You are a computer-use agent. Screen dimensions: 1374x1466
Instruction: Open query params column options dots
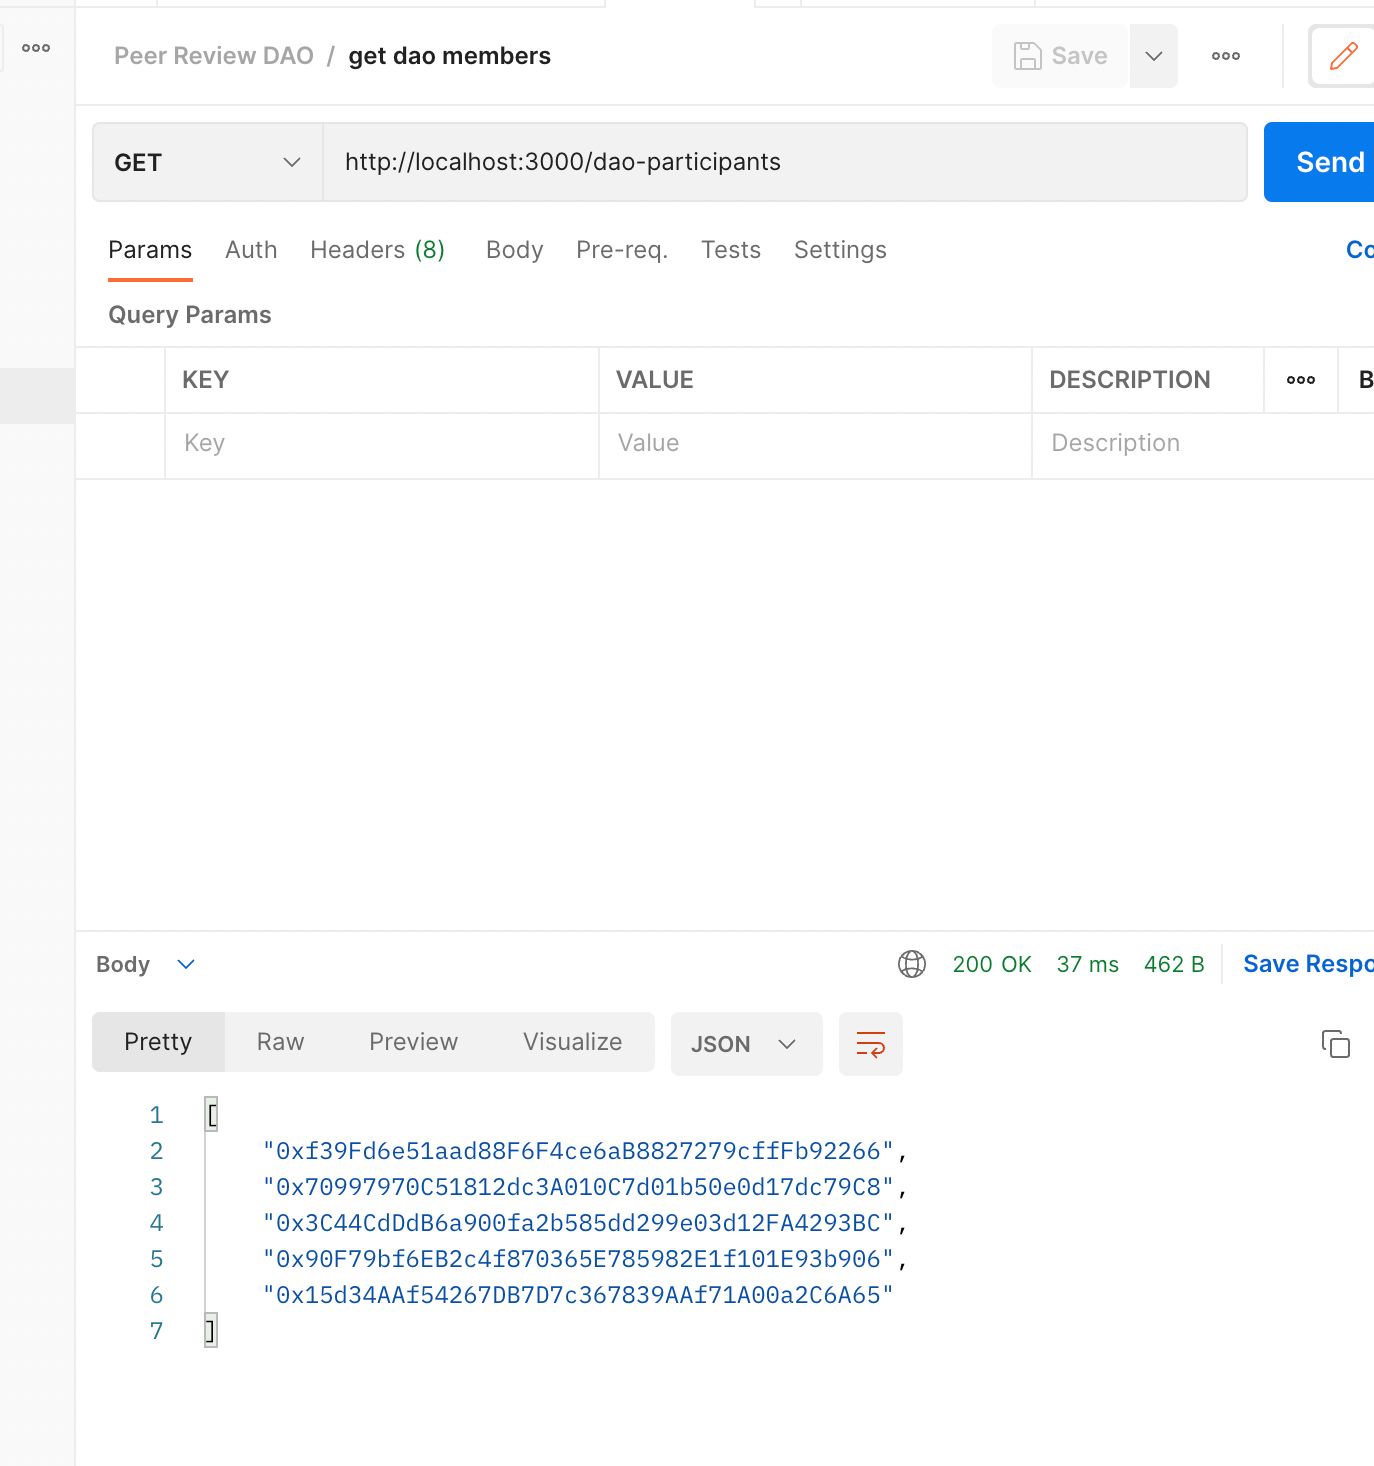click(1301, 380)
